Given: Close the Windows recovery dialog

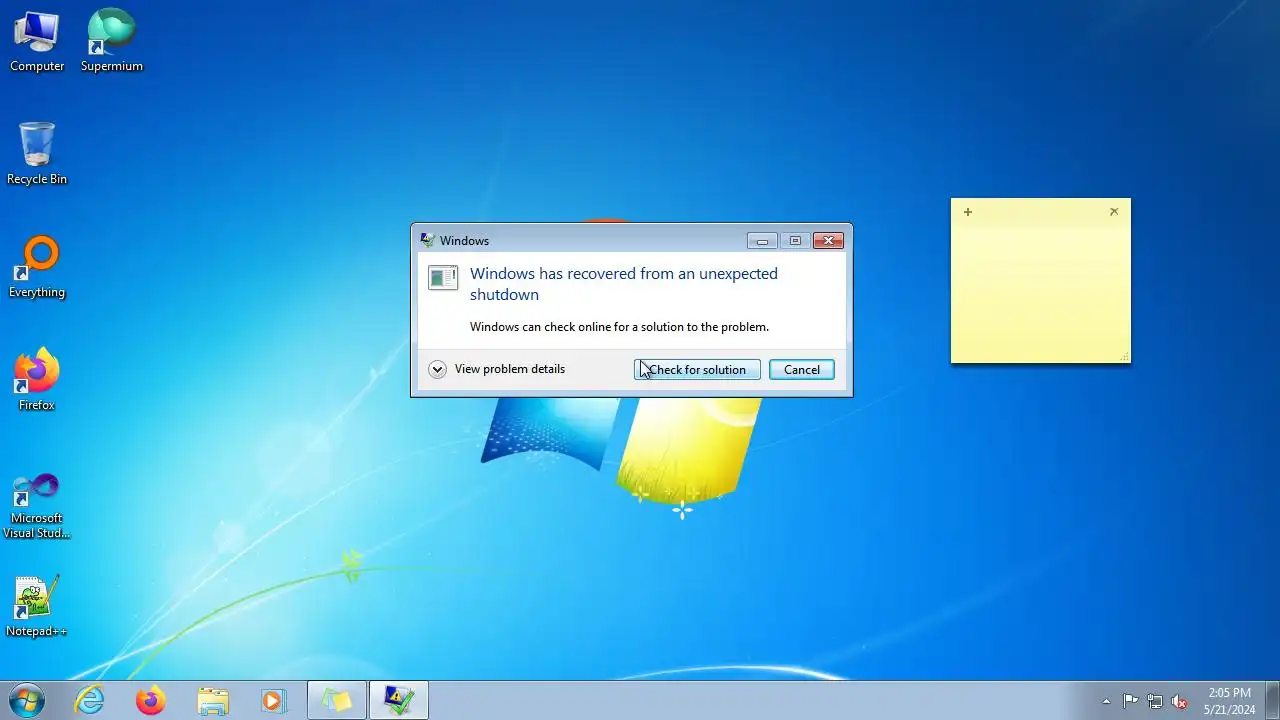Looking at the screenshot, I should tap(829, 241).
